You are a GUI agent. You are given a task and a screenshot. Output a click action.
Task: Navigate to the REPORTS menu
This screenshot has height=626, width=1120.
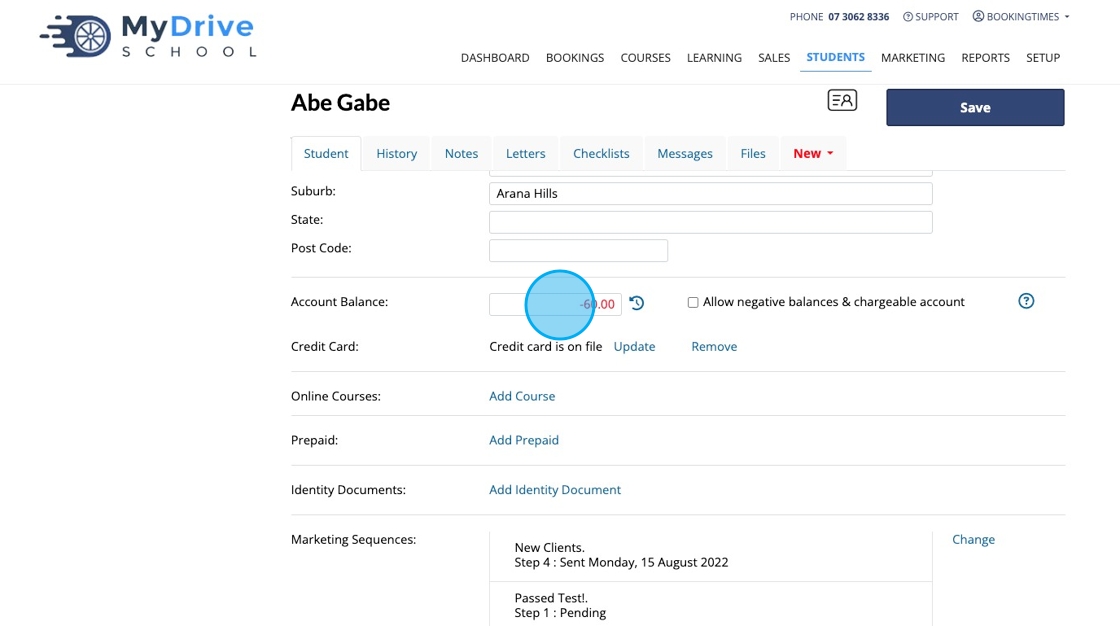tap(985, 58)
